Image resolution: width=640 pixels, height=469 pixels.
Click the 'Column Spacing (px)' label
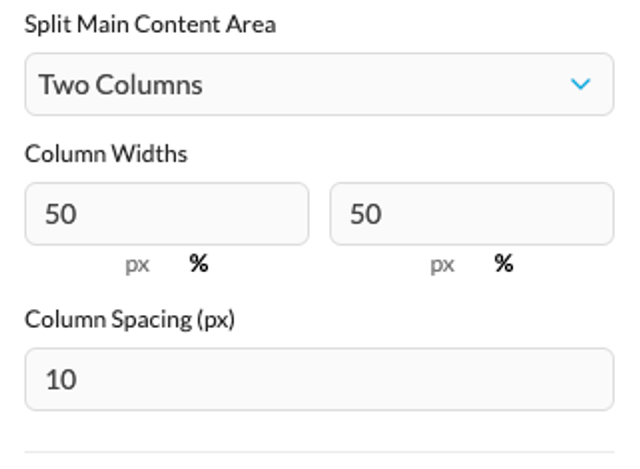tap(130, 319)
